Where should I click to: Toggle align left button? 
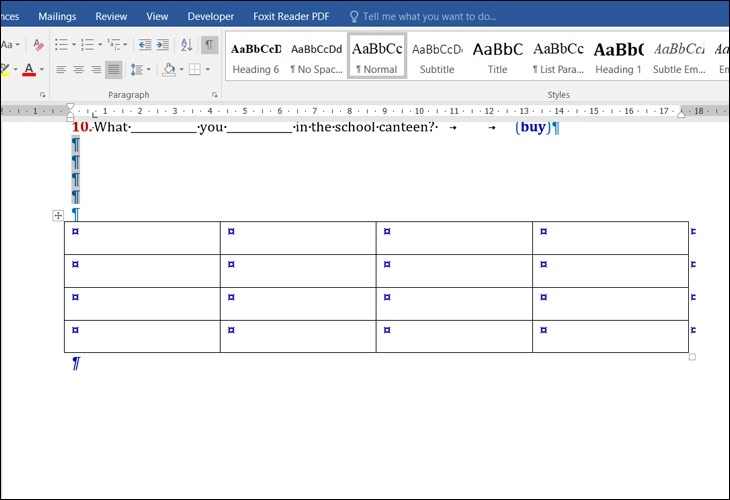pos(61,70)
